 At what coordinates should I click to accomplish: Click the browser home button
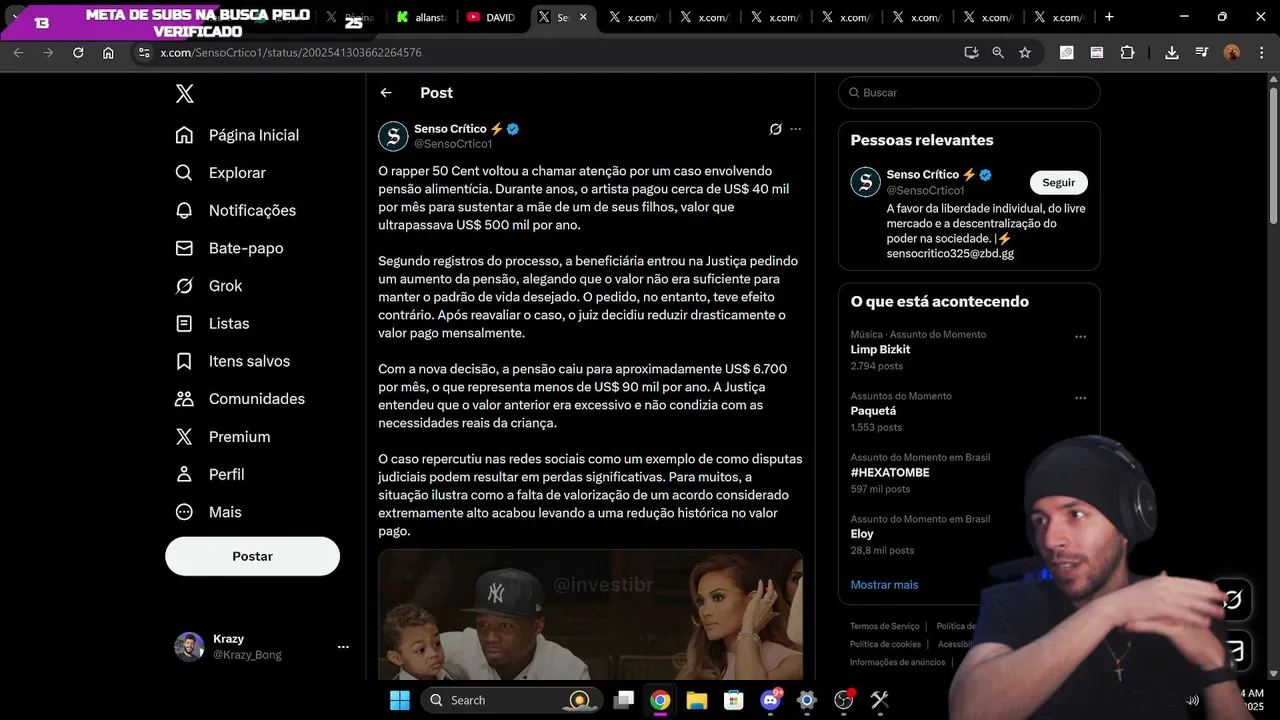[108, 53]
